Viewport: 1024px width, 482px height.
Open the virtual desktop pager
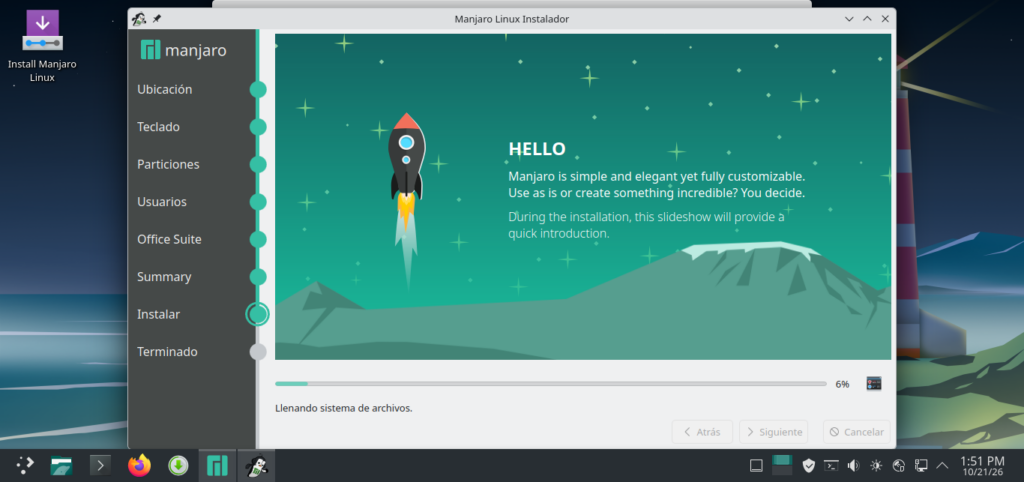click(782, 465)
